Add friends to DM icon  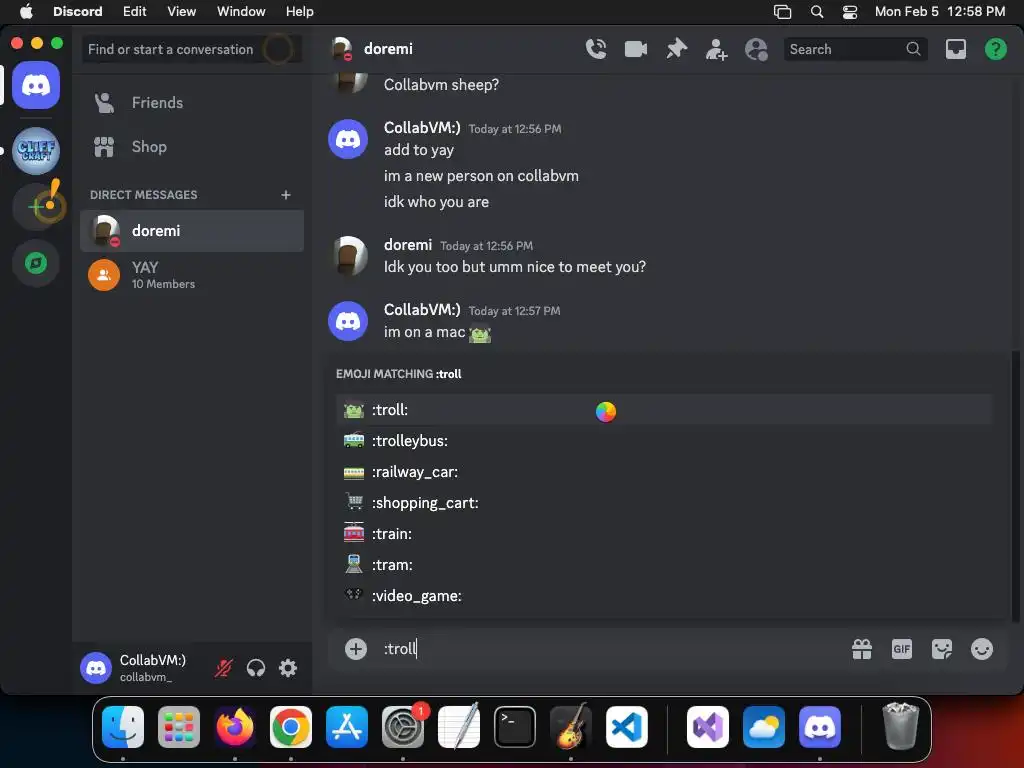click(716, 49)
